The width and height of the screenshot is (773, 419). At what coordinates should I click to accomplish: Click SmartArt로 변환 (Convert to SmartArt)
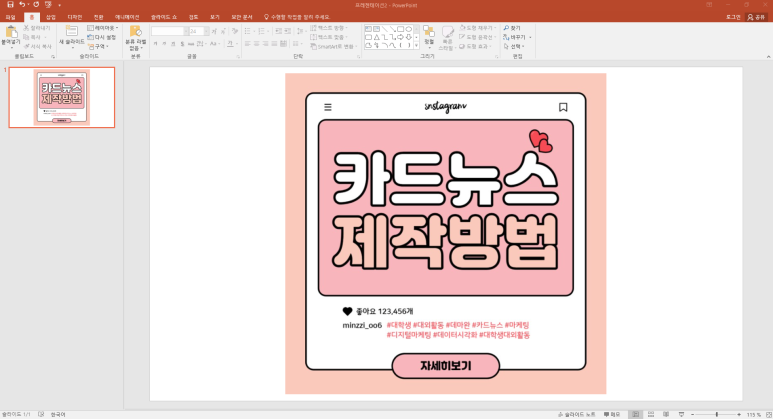(334, 46)
